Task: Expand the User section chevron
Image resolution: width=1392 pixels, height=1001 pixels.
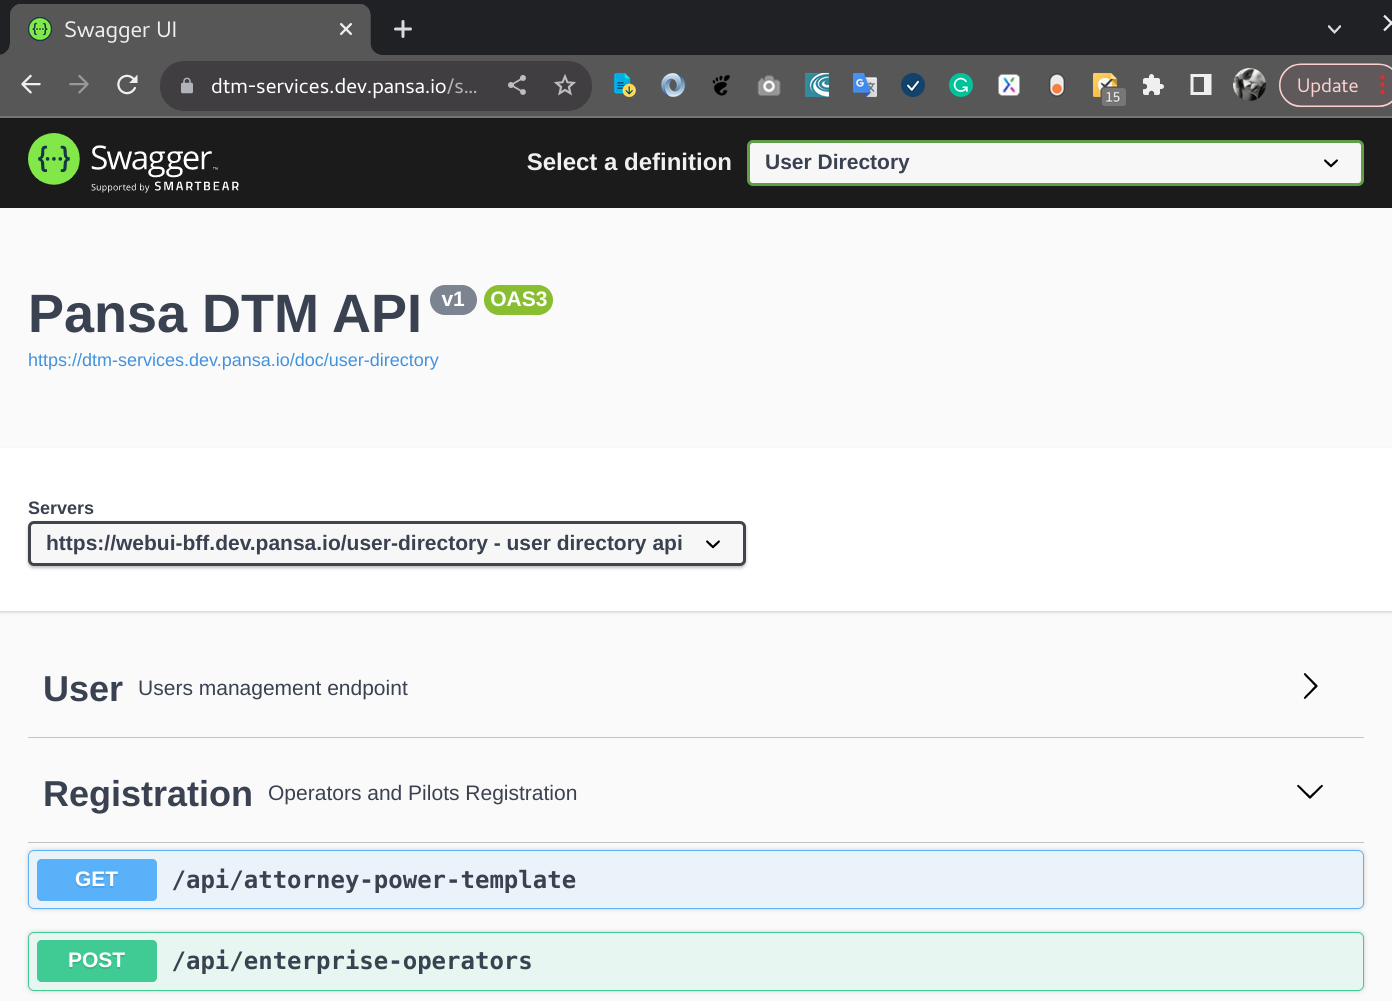Action: pos(1310,686)
